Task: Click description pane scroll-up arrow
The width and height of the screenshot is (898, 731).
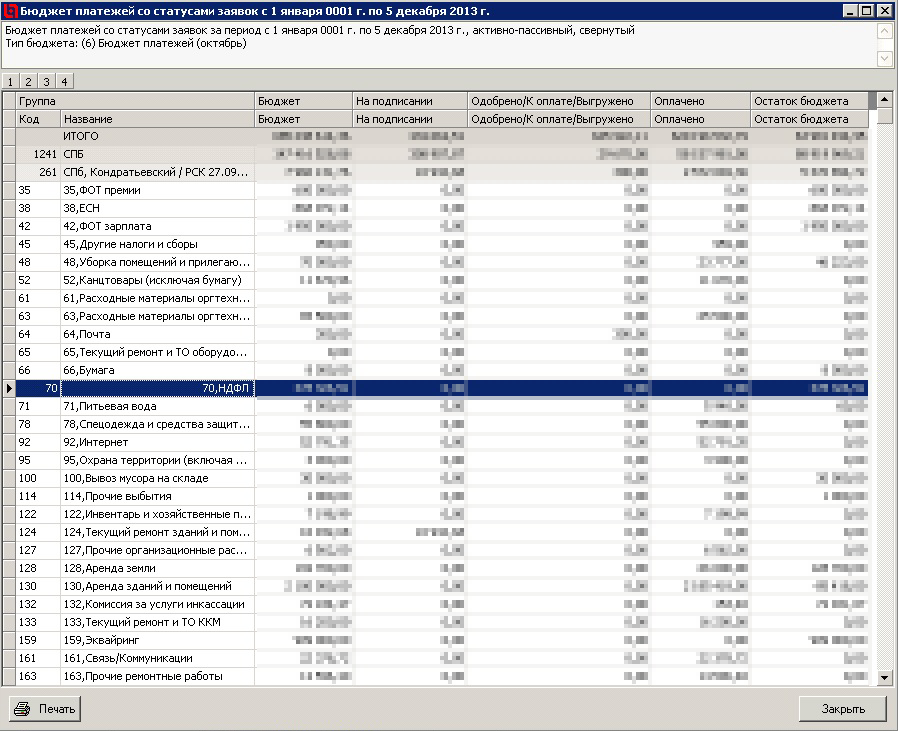Action: point(884,31)
